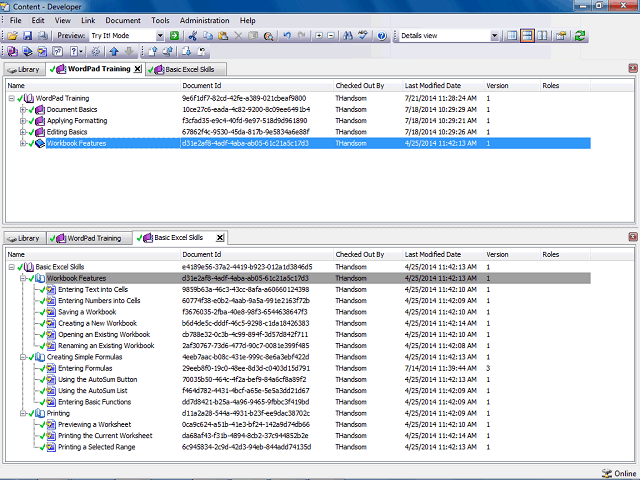
Task: Open the Link menu
Action: (x=88, y=20)
